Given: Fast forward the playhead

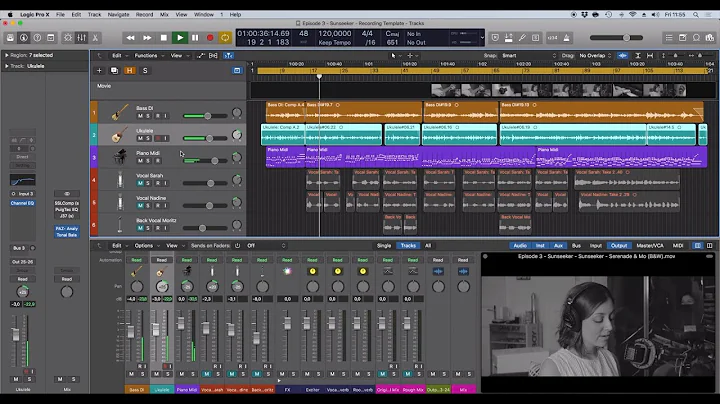Looking at the screenshot, I should click(147, 38).
